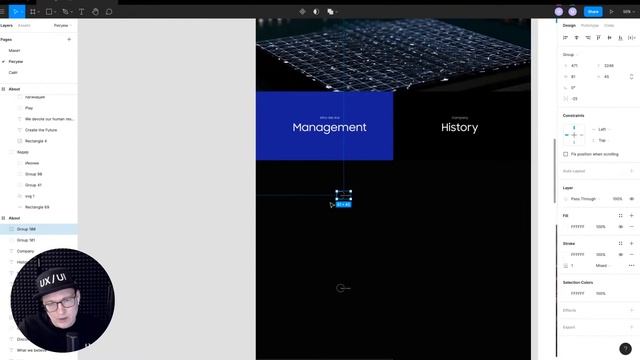Select Create the Future layer
The image size is (640, 360).
[x=41, y=130]
